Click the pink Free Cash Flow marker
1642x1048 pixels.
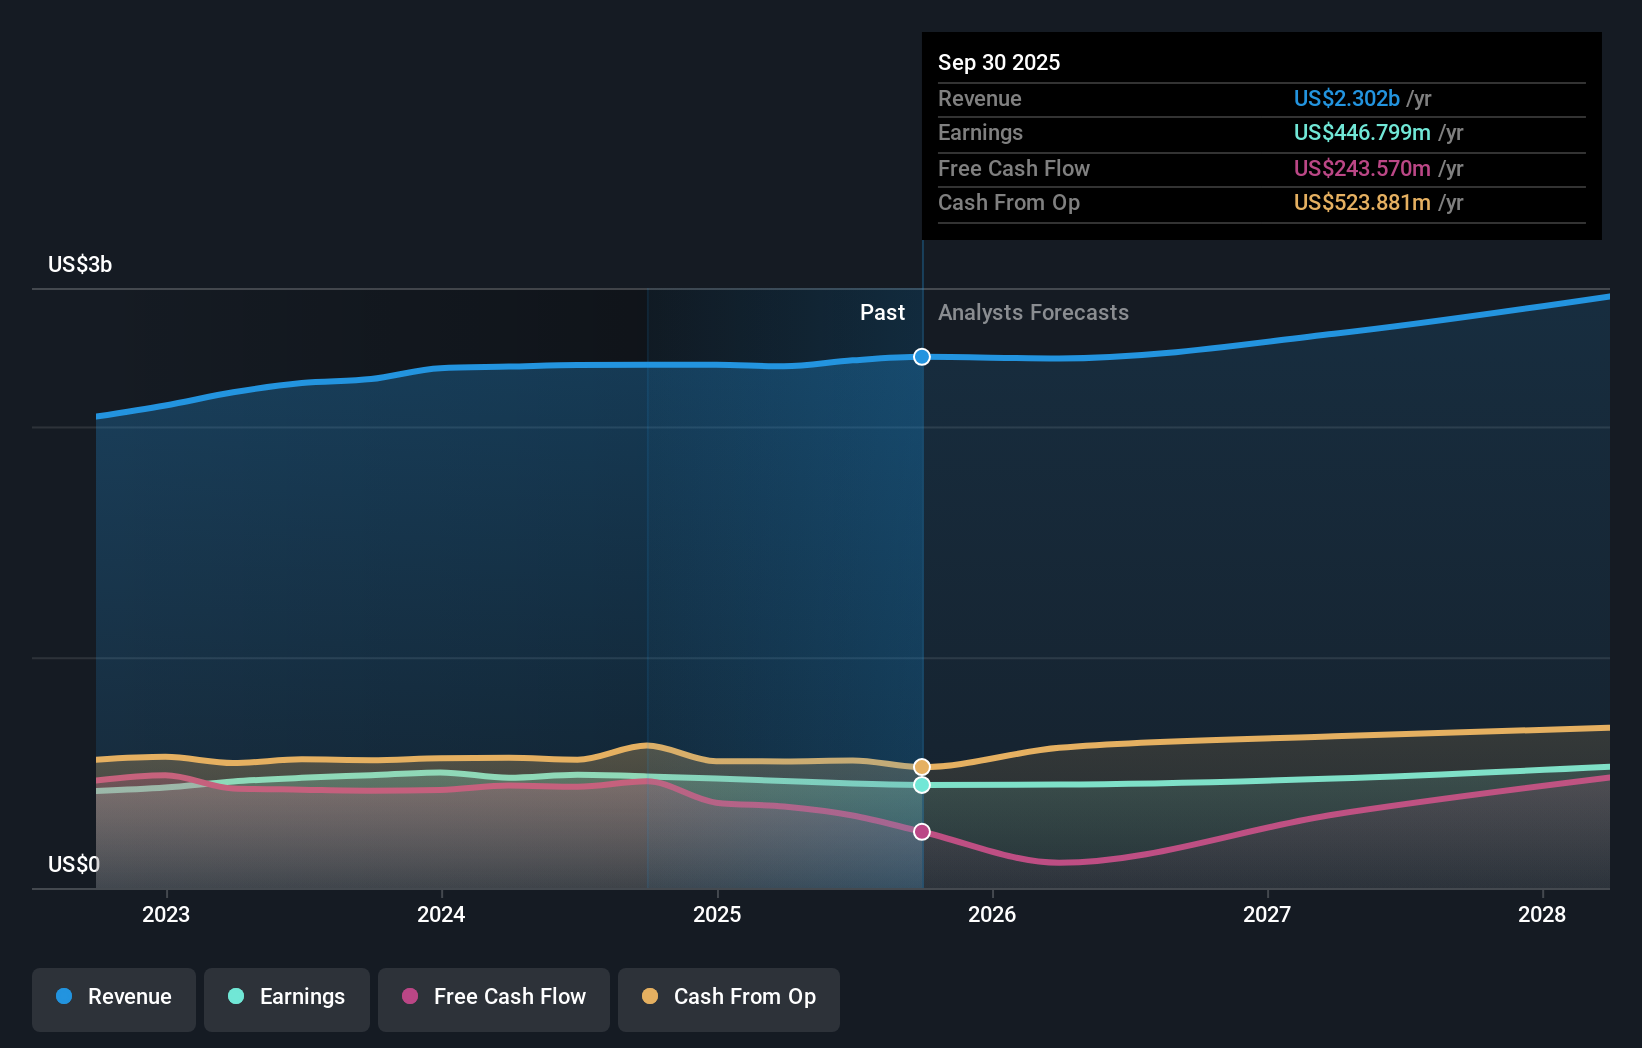coord(921,831)
